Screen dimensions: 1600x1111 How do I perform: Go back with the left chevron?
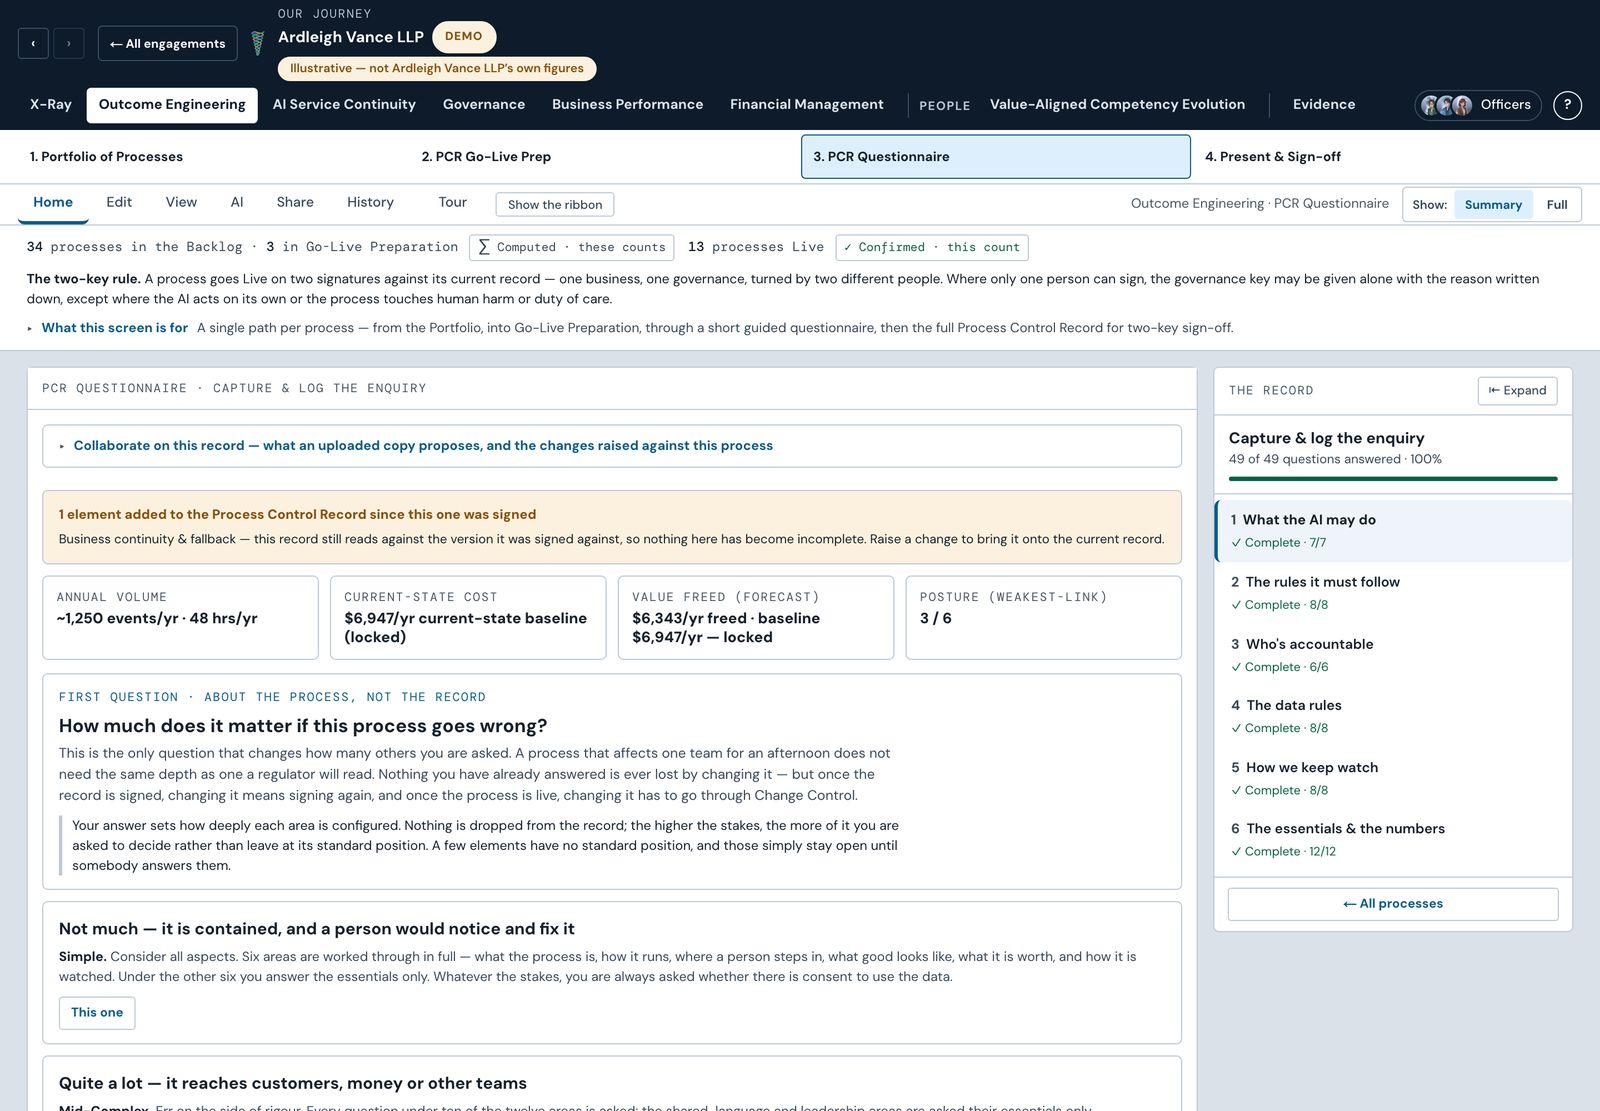coord(33,43)
